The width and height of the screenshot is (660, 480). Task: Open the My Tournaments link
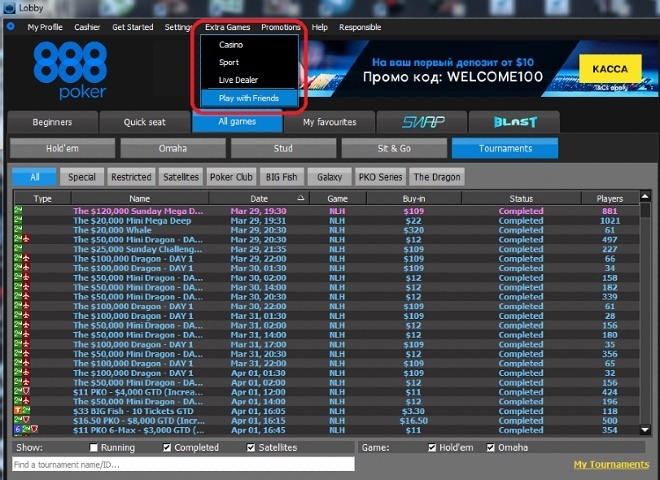(610, 465)
